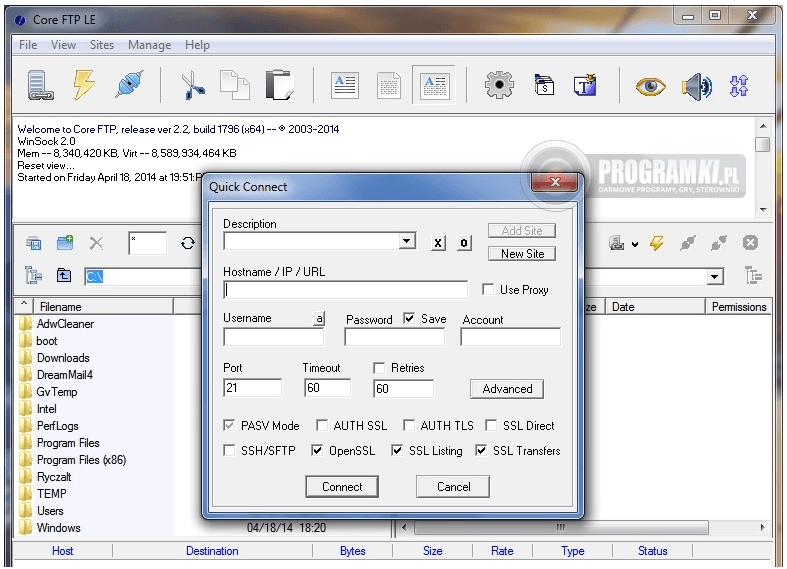Image resolution: width=787 pixels, height=569 pixels.
Task: Click the remote panel lightning icon
Action: (657, 243)
